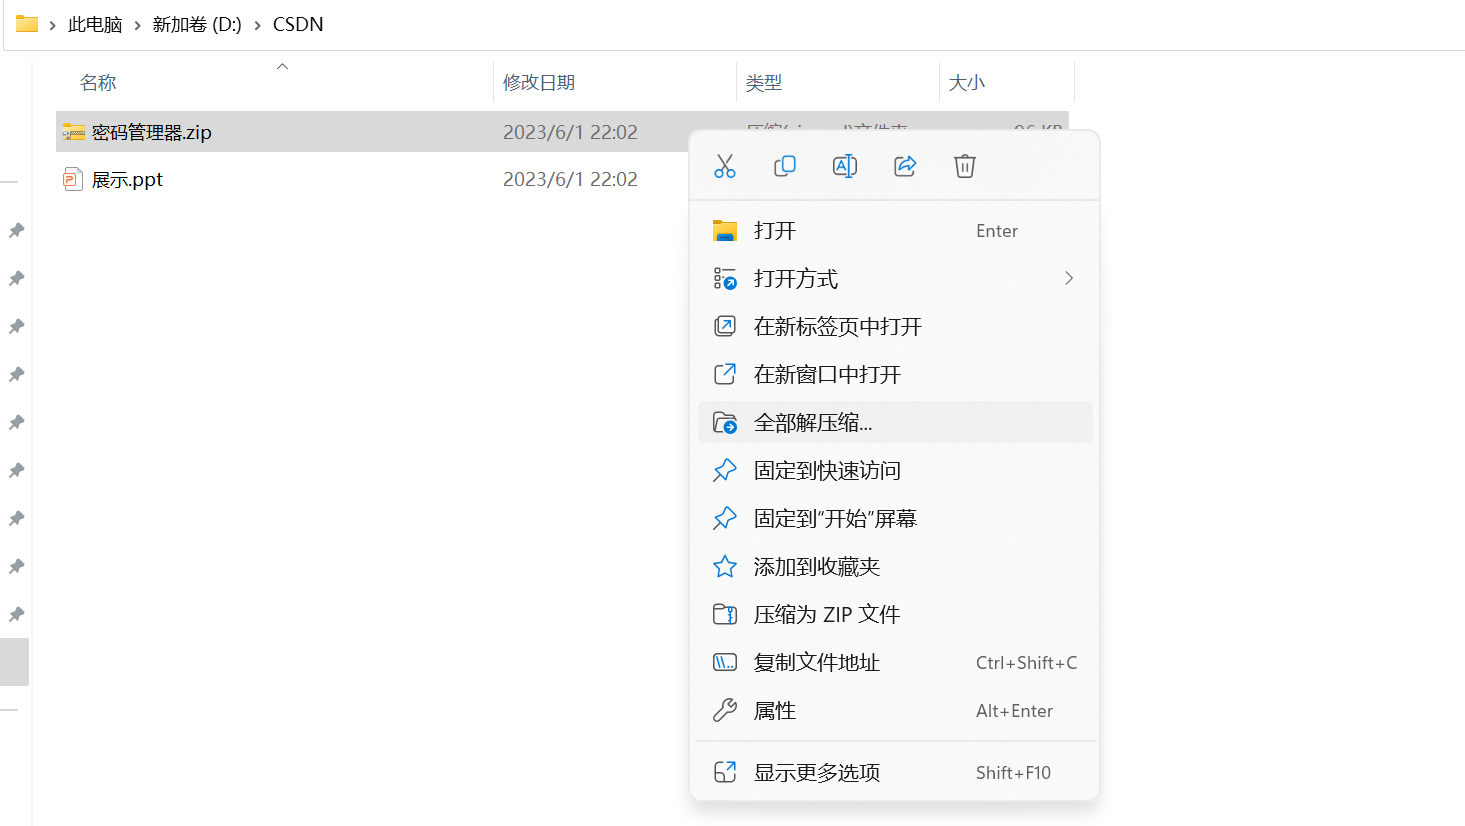The image size is (1465, 826).
Task: Click the pin icon beside 固定到"开始"屏幕
Action: click(725, 518)
